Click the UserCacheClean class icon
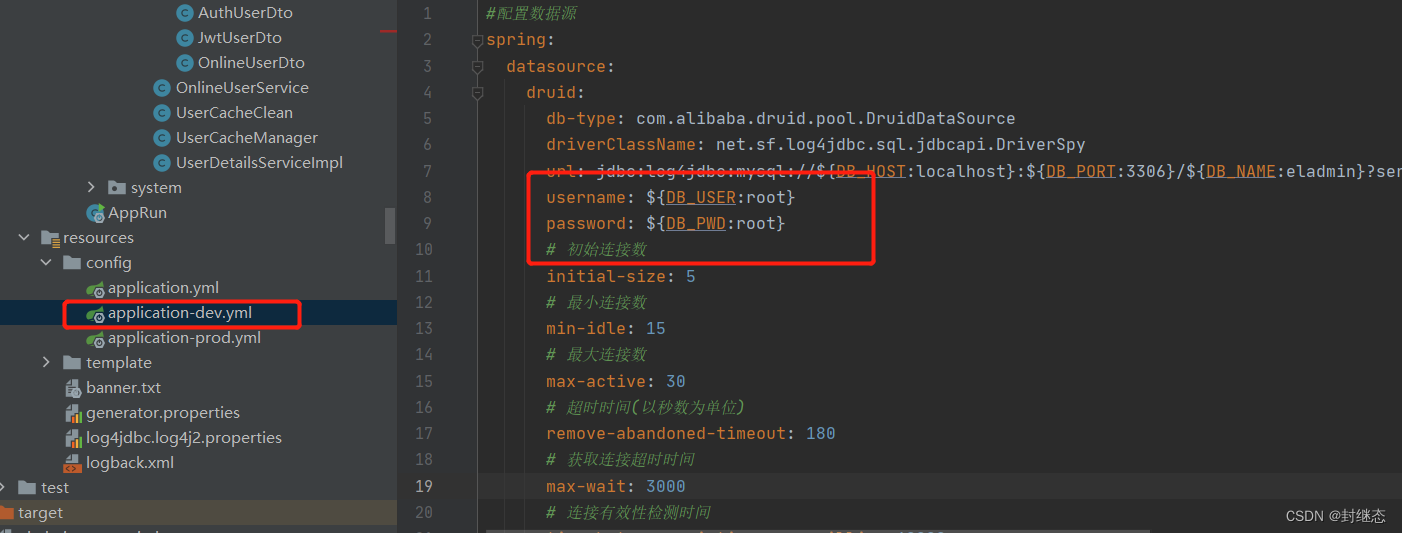1402x533 pixels. pos(161,113)
